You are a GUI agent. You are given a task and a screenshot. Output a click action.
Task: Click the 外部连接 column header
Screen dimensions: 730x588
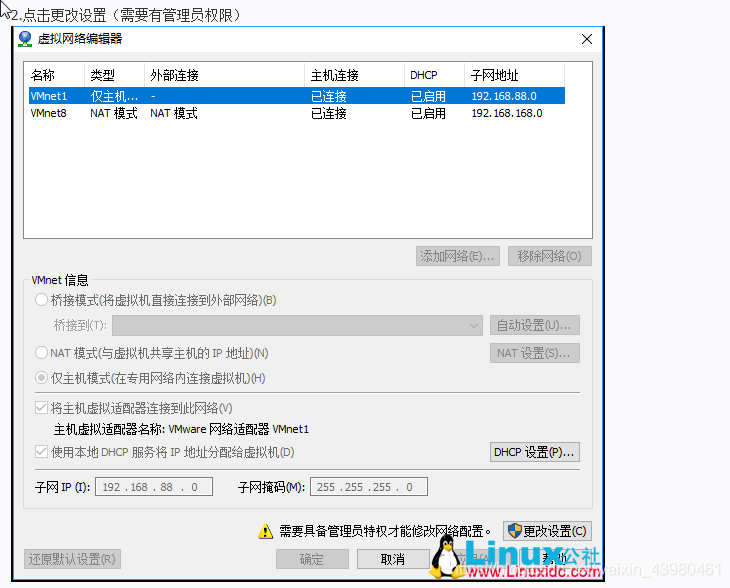point(224,75)
